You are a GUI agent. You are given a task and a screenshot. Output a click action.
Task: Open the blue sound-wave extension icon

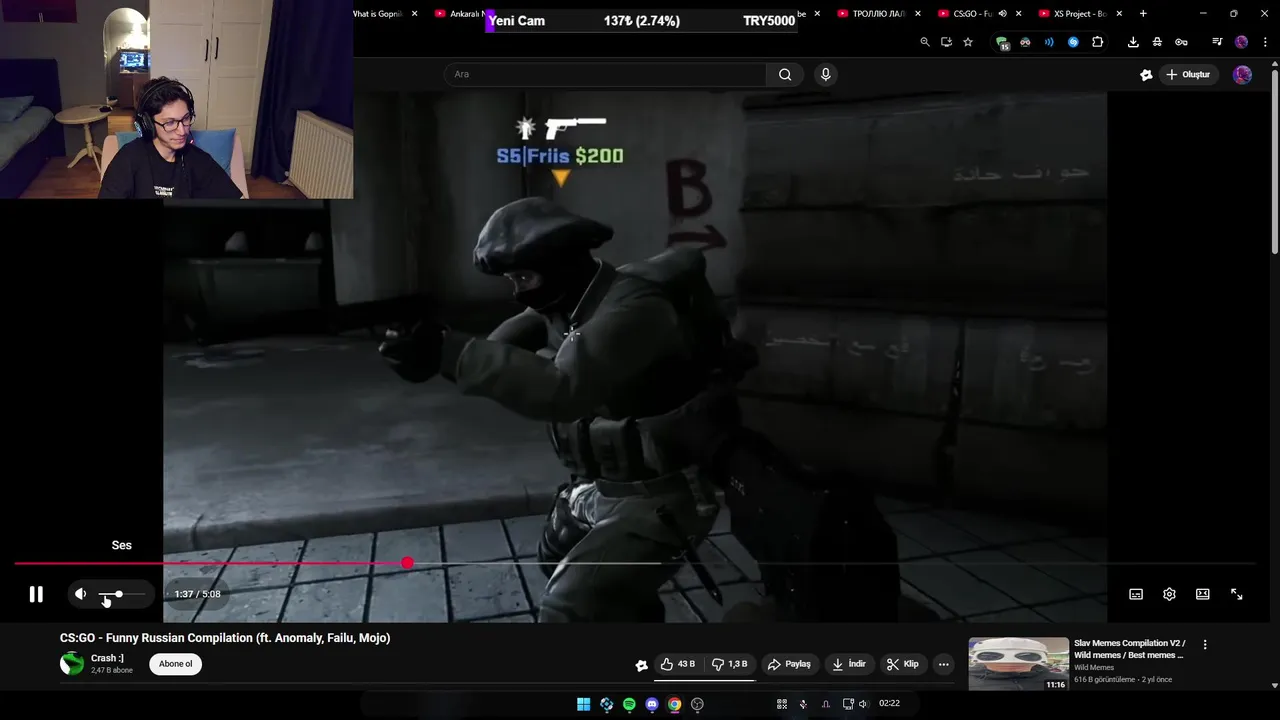click(1049, 42)
